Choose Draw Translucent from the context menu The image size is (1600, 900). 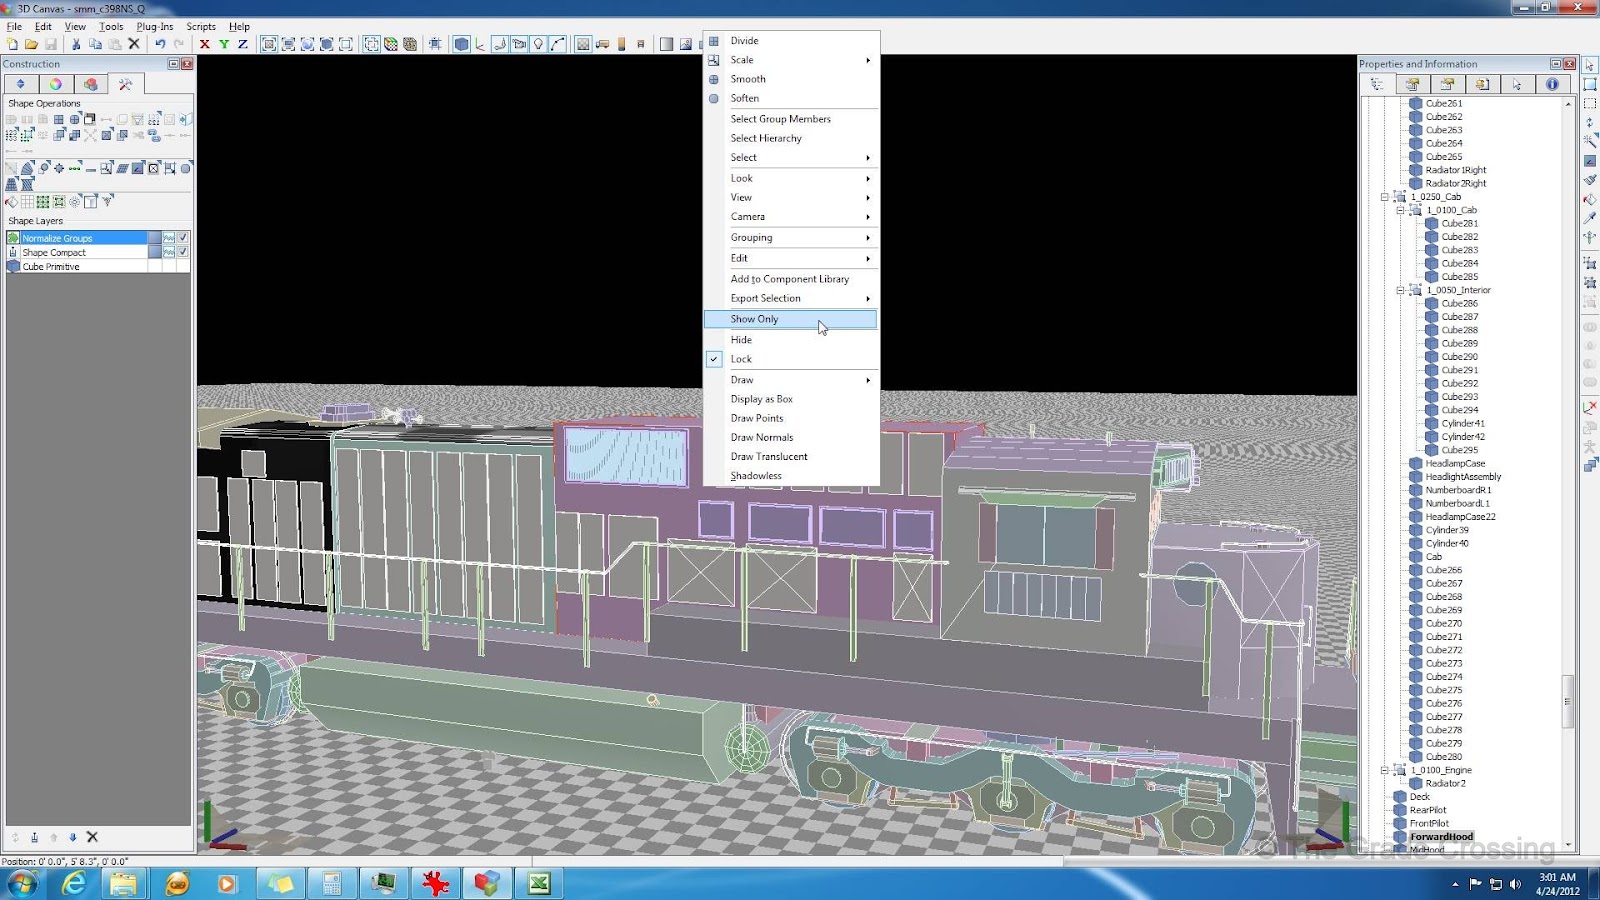[x=791, y=457]
